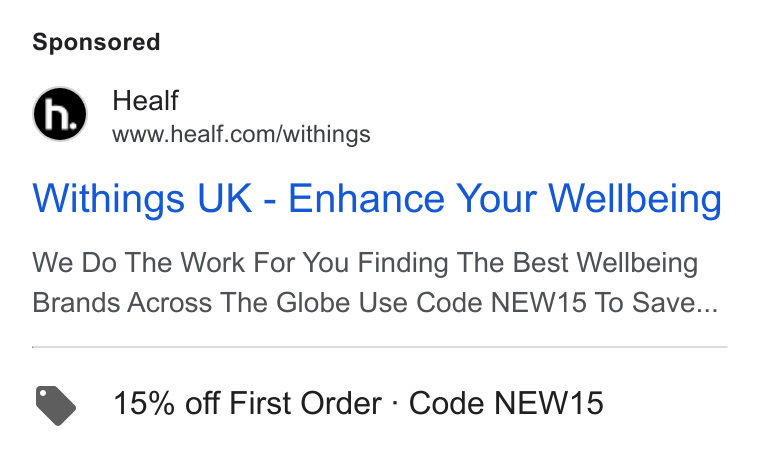
Task: Click the 15% off First Order offer
Action: pos(247,403)
